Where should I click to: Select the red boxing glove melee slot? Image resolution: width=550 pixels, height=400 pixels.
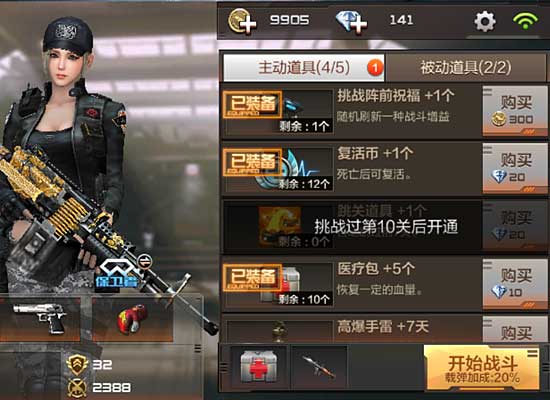[x=133, y=319]
